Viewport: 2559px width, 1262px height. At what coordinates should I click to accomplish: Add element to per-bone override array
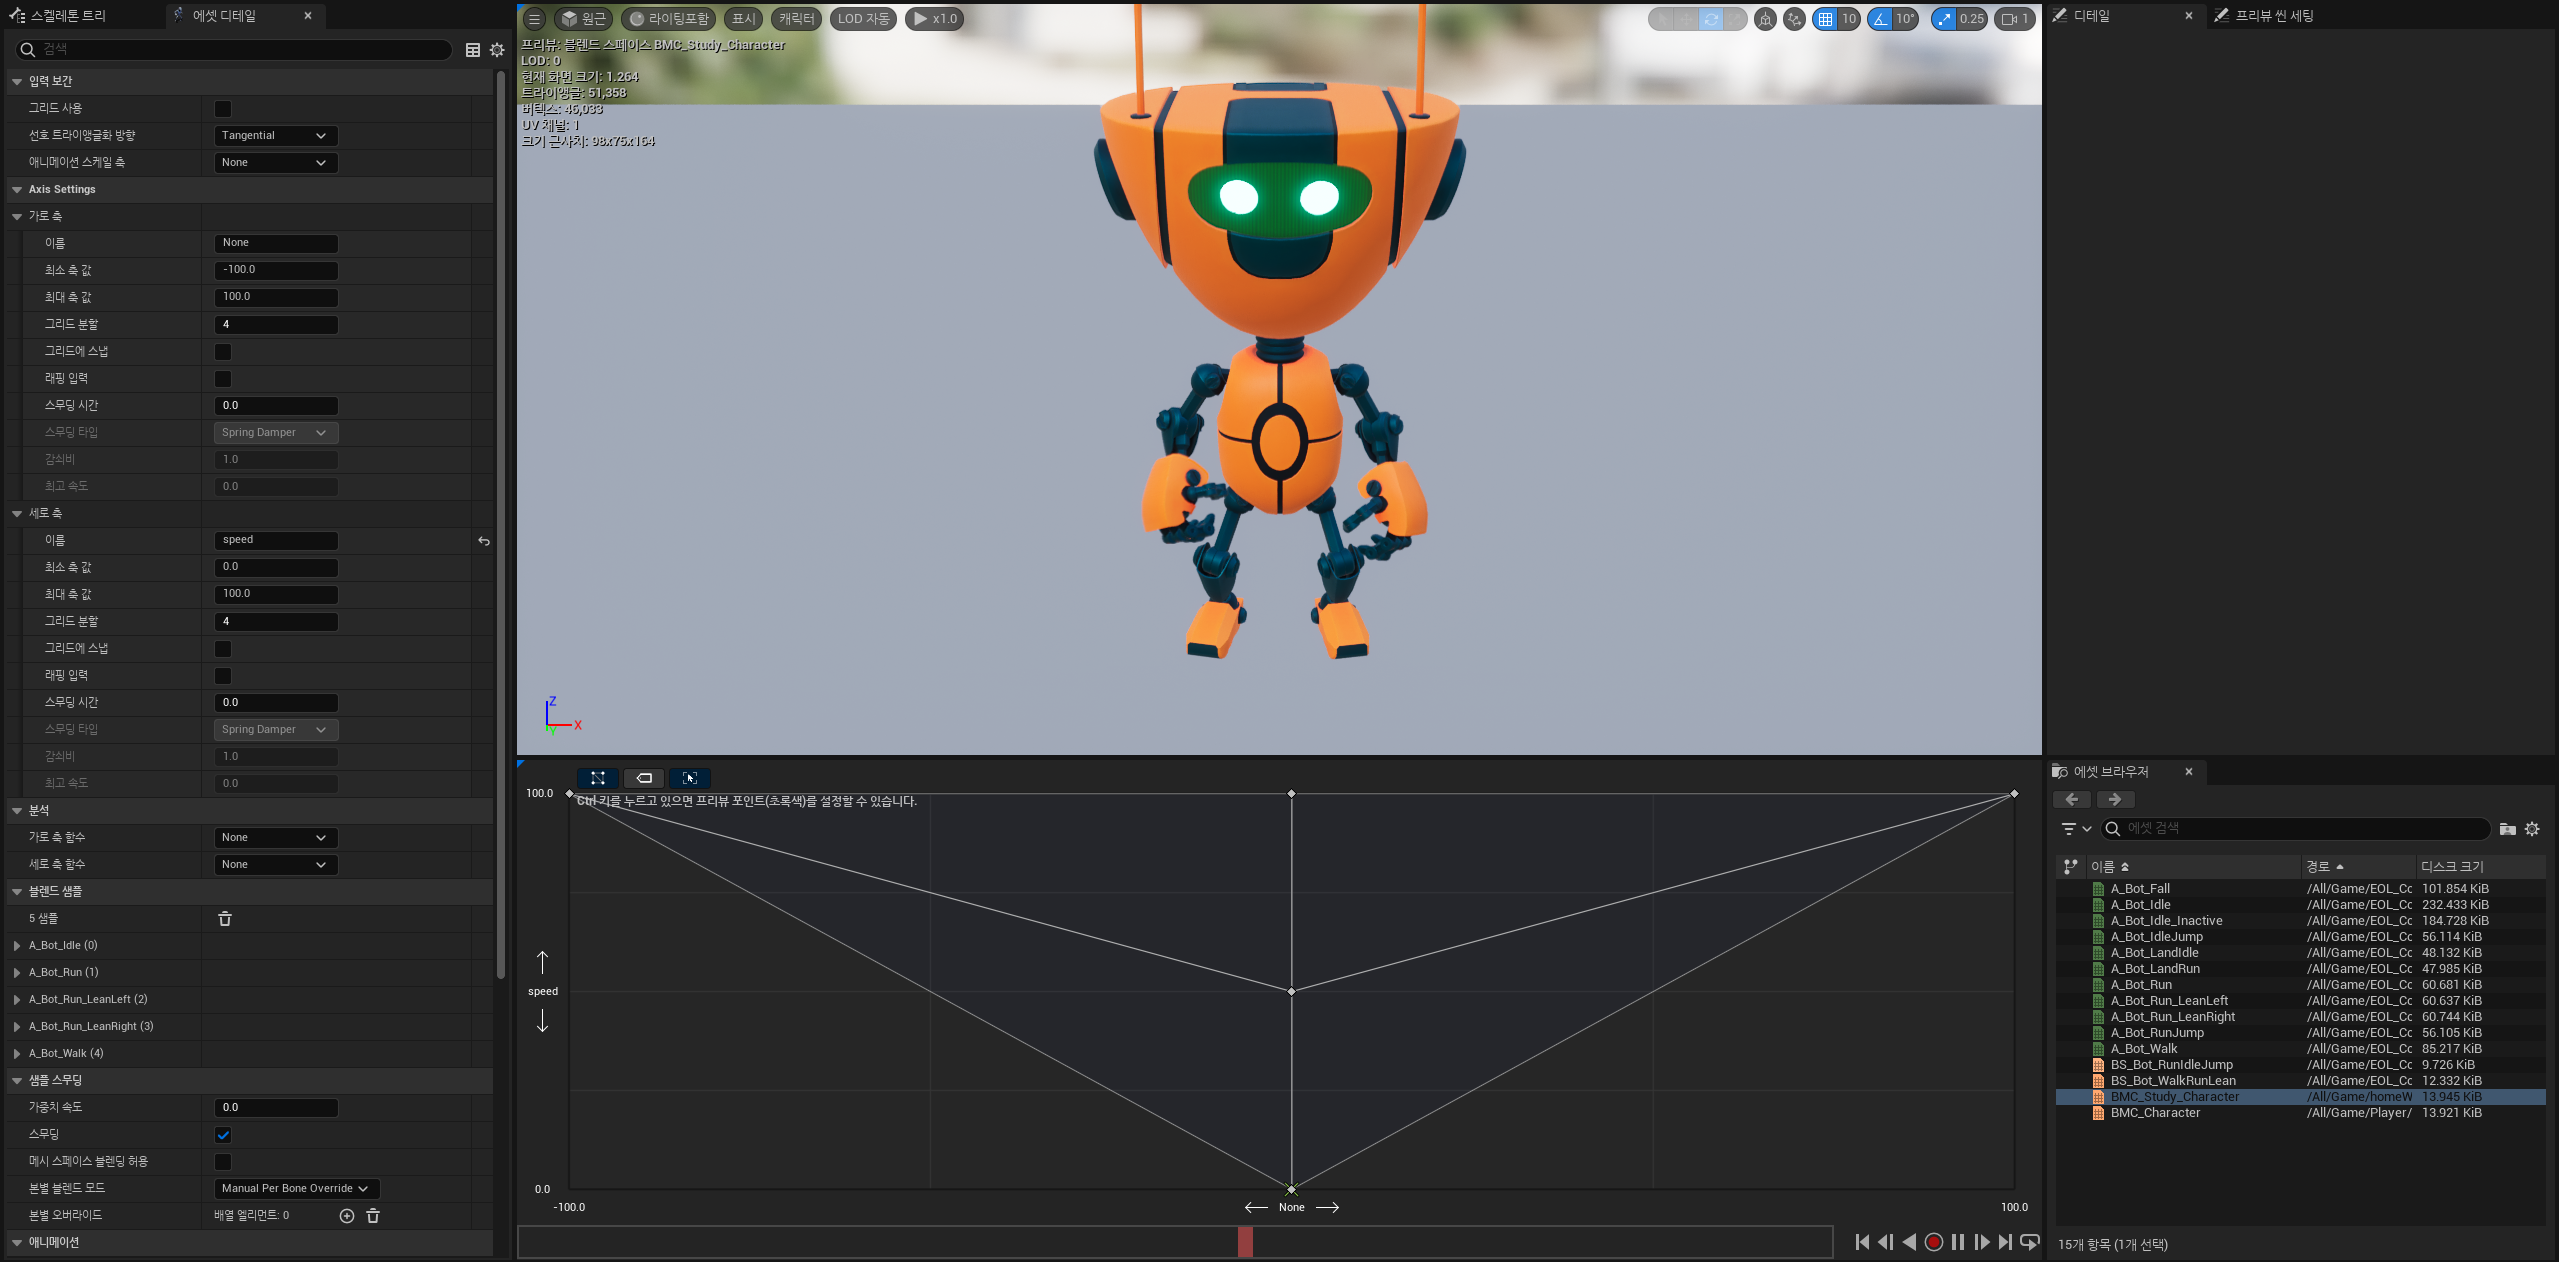(x=347, y=1216)
